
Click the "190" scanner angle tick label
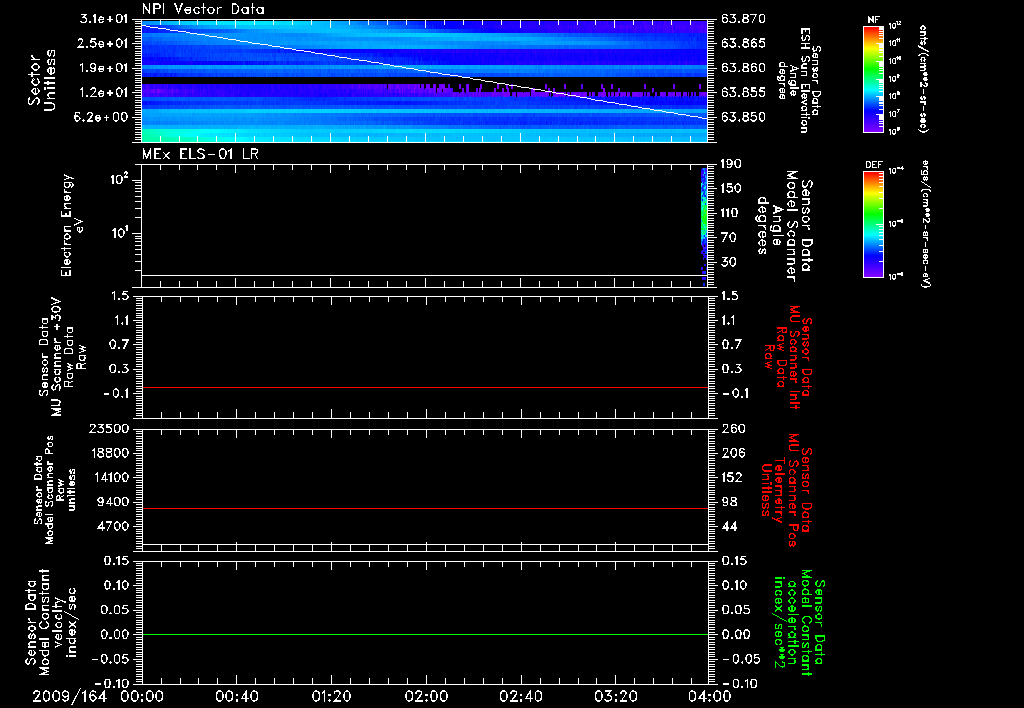(731, 164)
